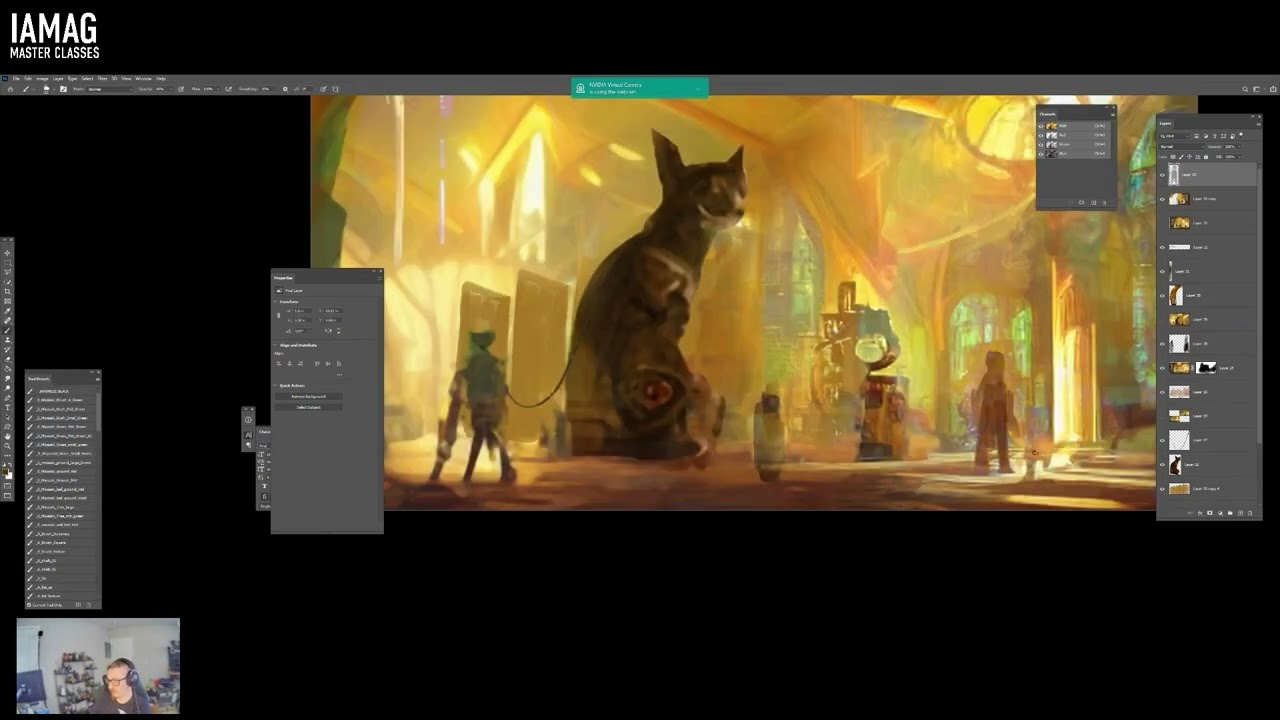Image resolution: width=1280 pixels, height=720 pixels.
Task: Open more align options ellipsis in Properties
Action: 339,375
